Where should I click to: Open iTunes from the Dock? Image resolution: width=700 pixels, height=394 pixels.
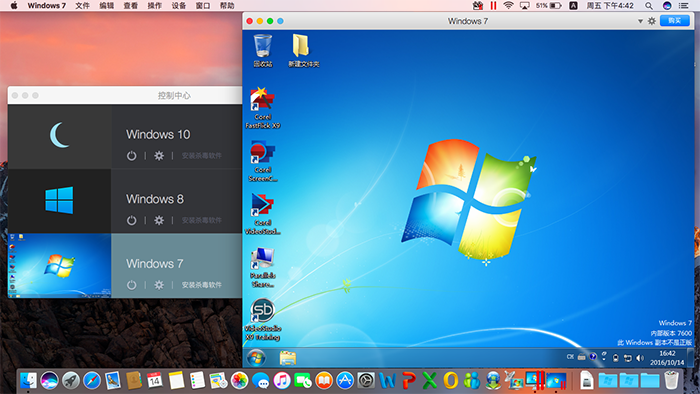coord(282,380)
